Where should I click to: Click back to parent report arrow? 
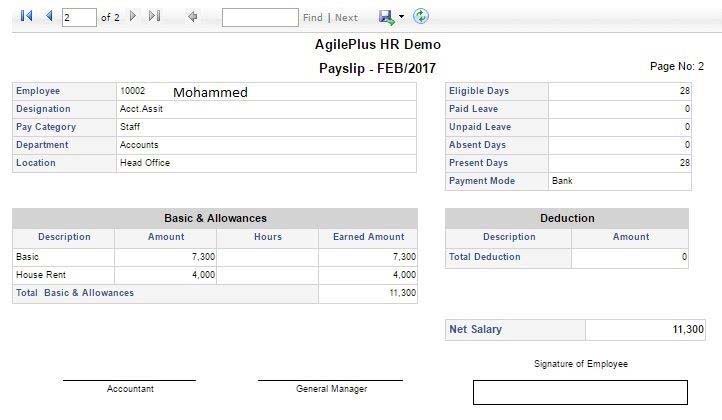pos(192,17)
